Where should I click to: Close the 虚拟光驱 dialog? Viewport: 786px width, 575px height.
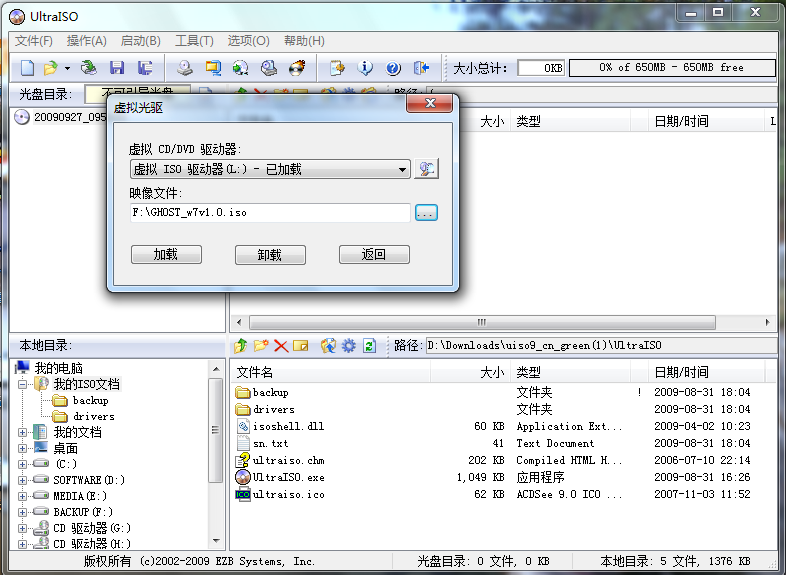click(x=430, y=103)
